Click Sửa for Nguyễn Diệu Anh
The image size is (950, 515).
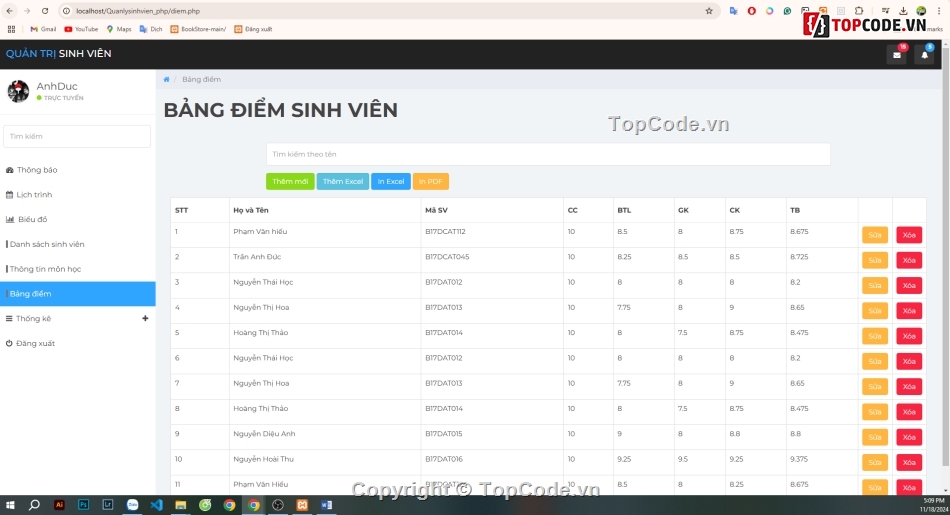875,437
